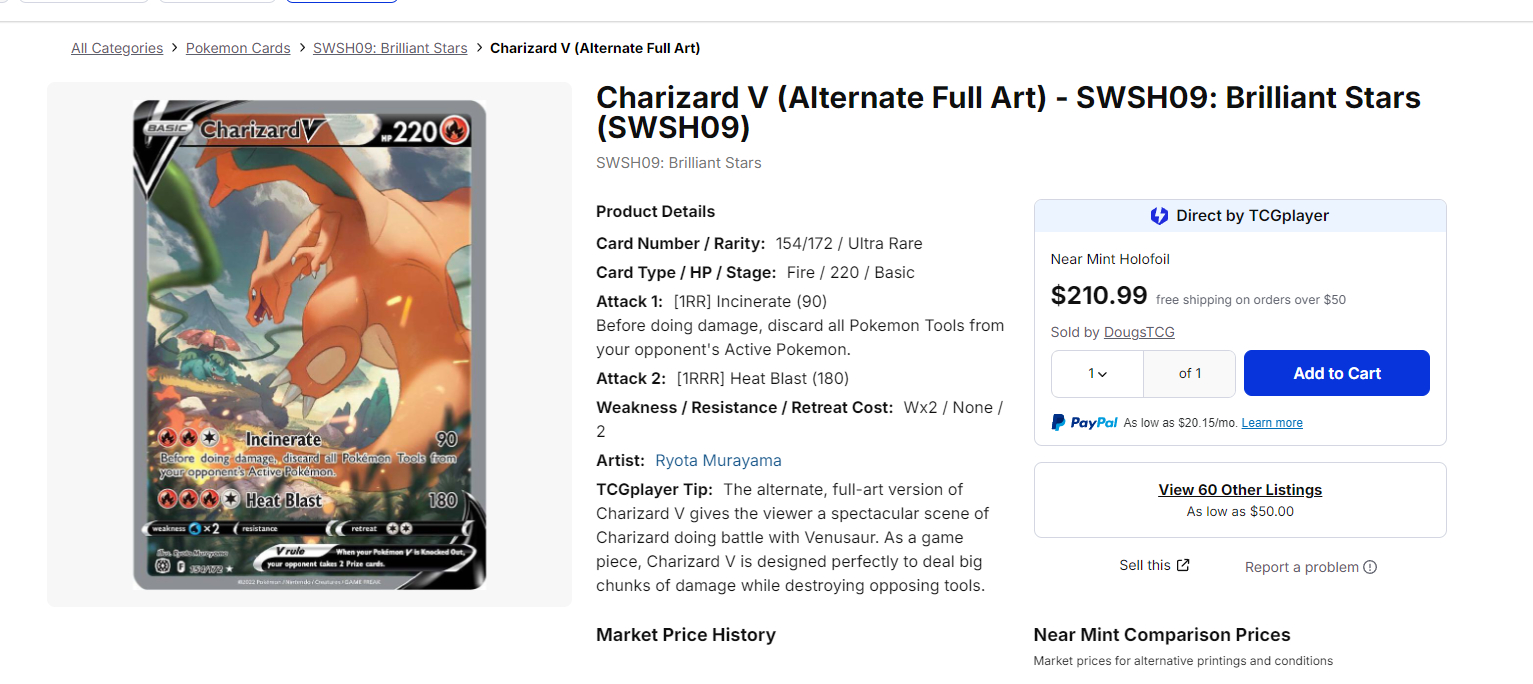Screen dimensions: 1533x684
Task: Open artist Ryota Murayama's link
Action: [718, 461]
